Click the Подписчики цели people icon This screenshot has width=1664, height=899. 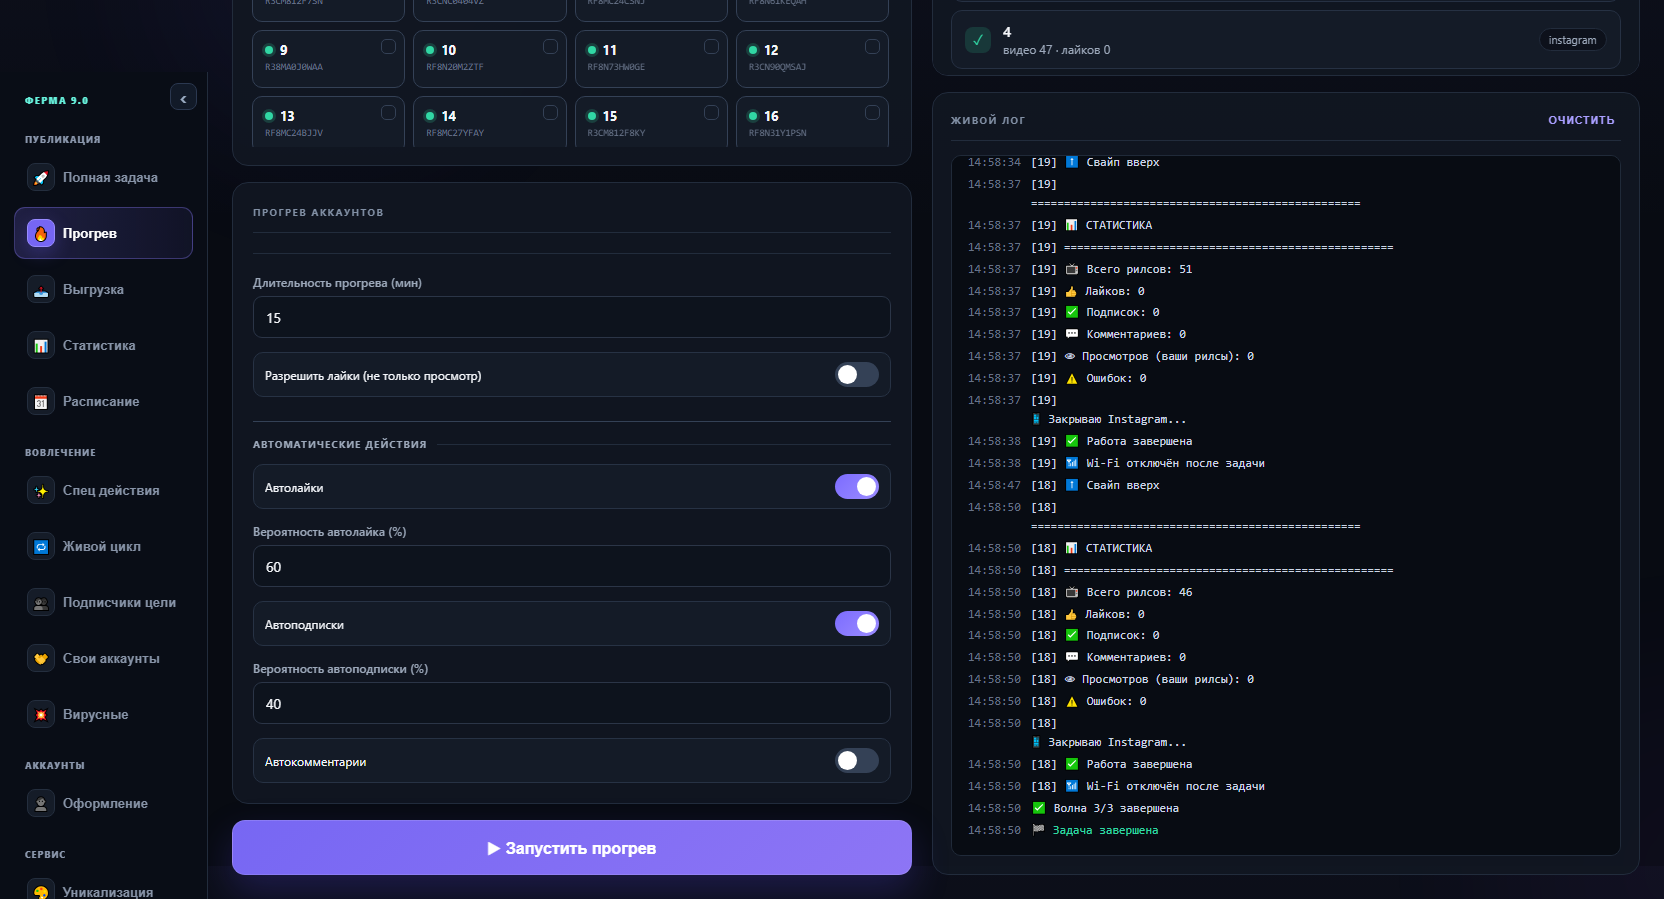pyautogui.click(x=41, y=603)
